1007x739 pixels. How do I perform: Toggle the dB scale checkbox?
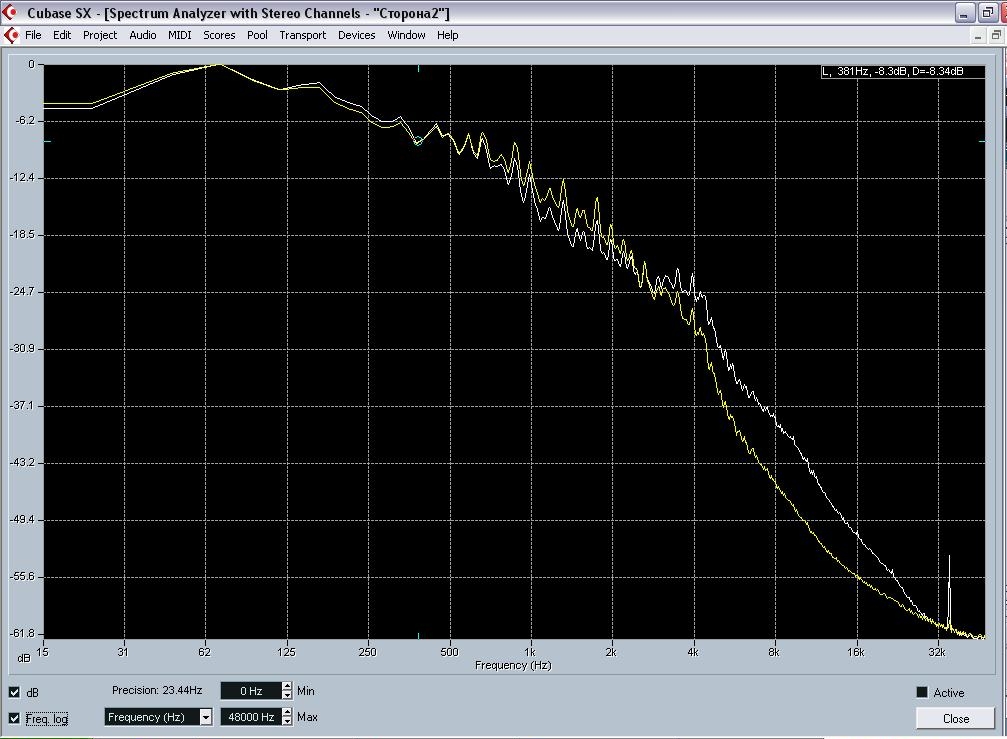click(15, 692)
